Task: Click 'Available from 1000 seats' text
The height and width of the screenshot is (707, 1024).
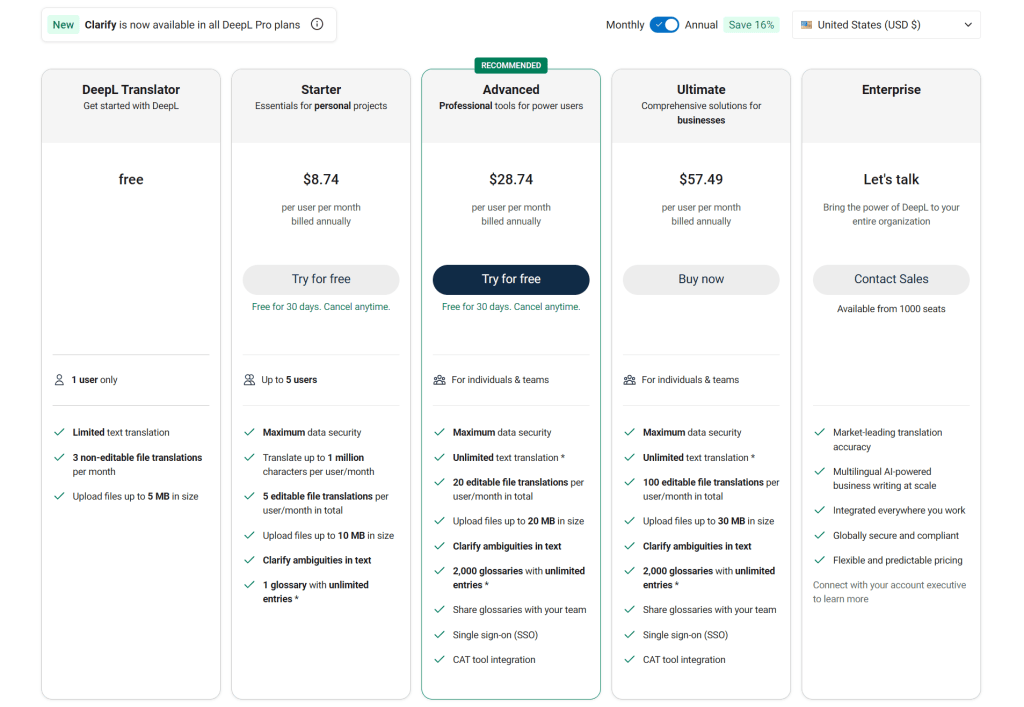Action: point(891,309)
